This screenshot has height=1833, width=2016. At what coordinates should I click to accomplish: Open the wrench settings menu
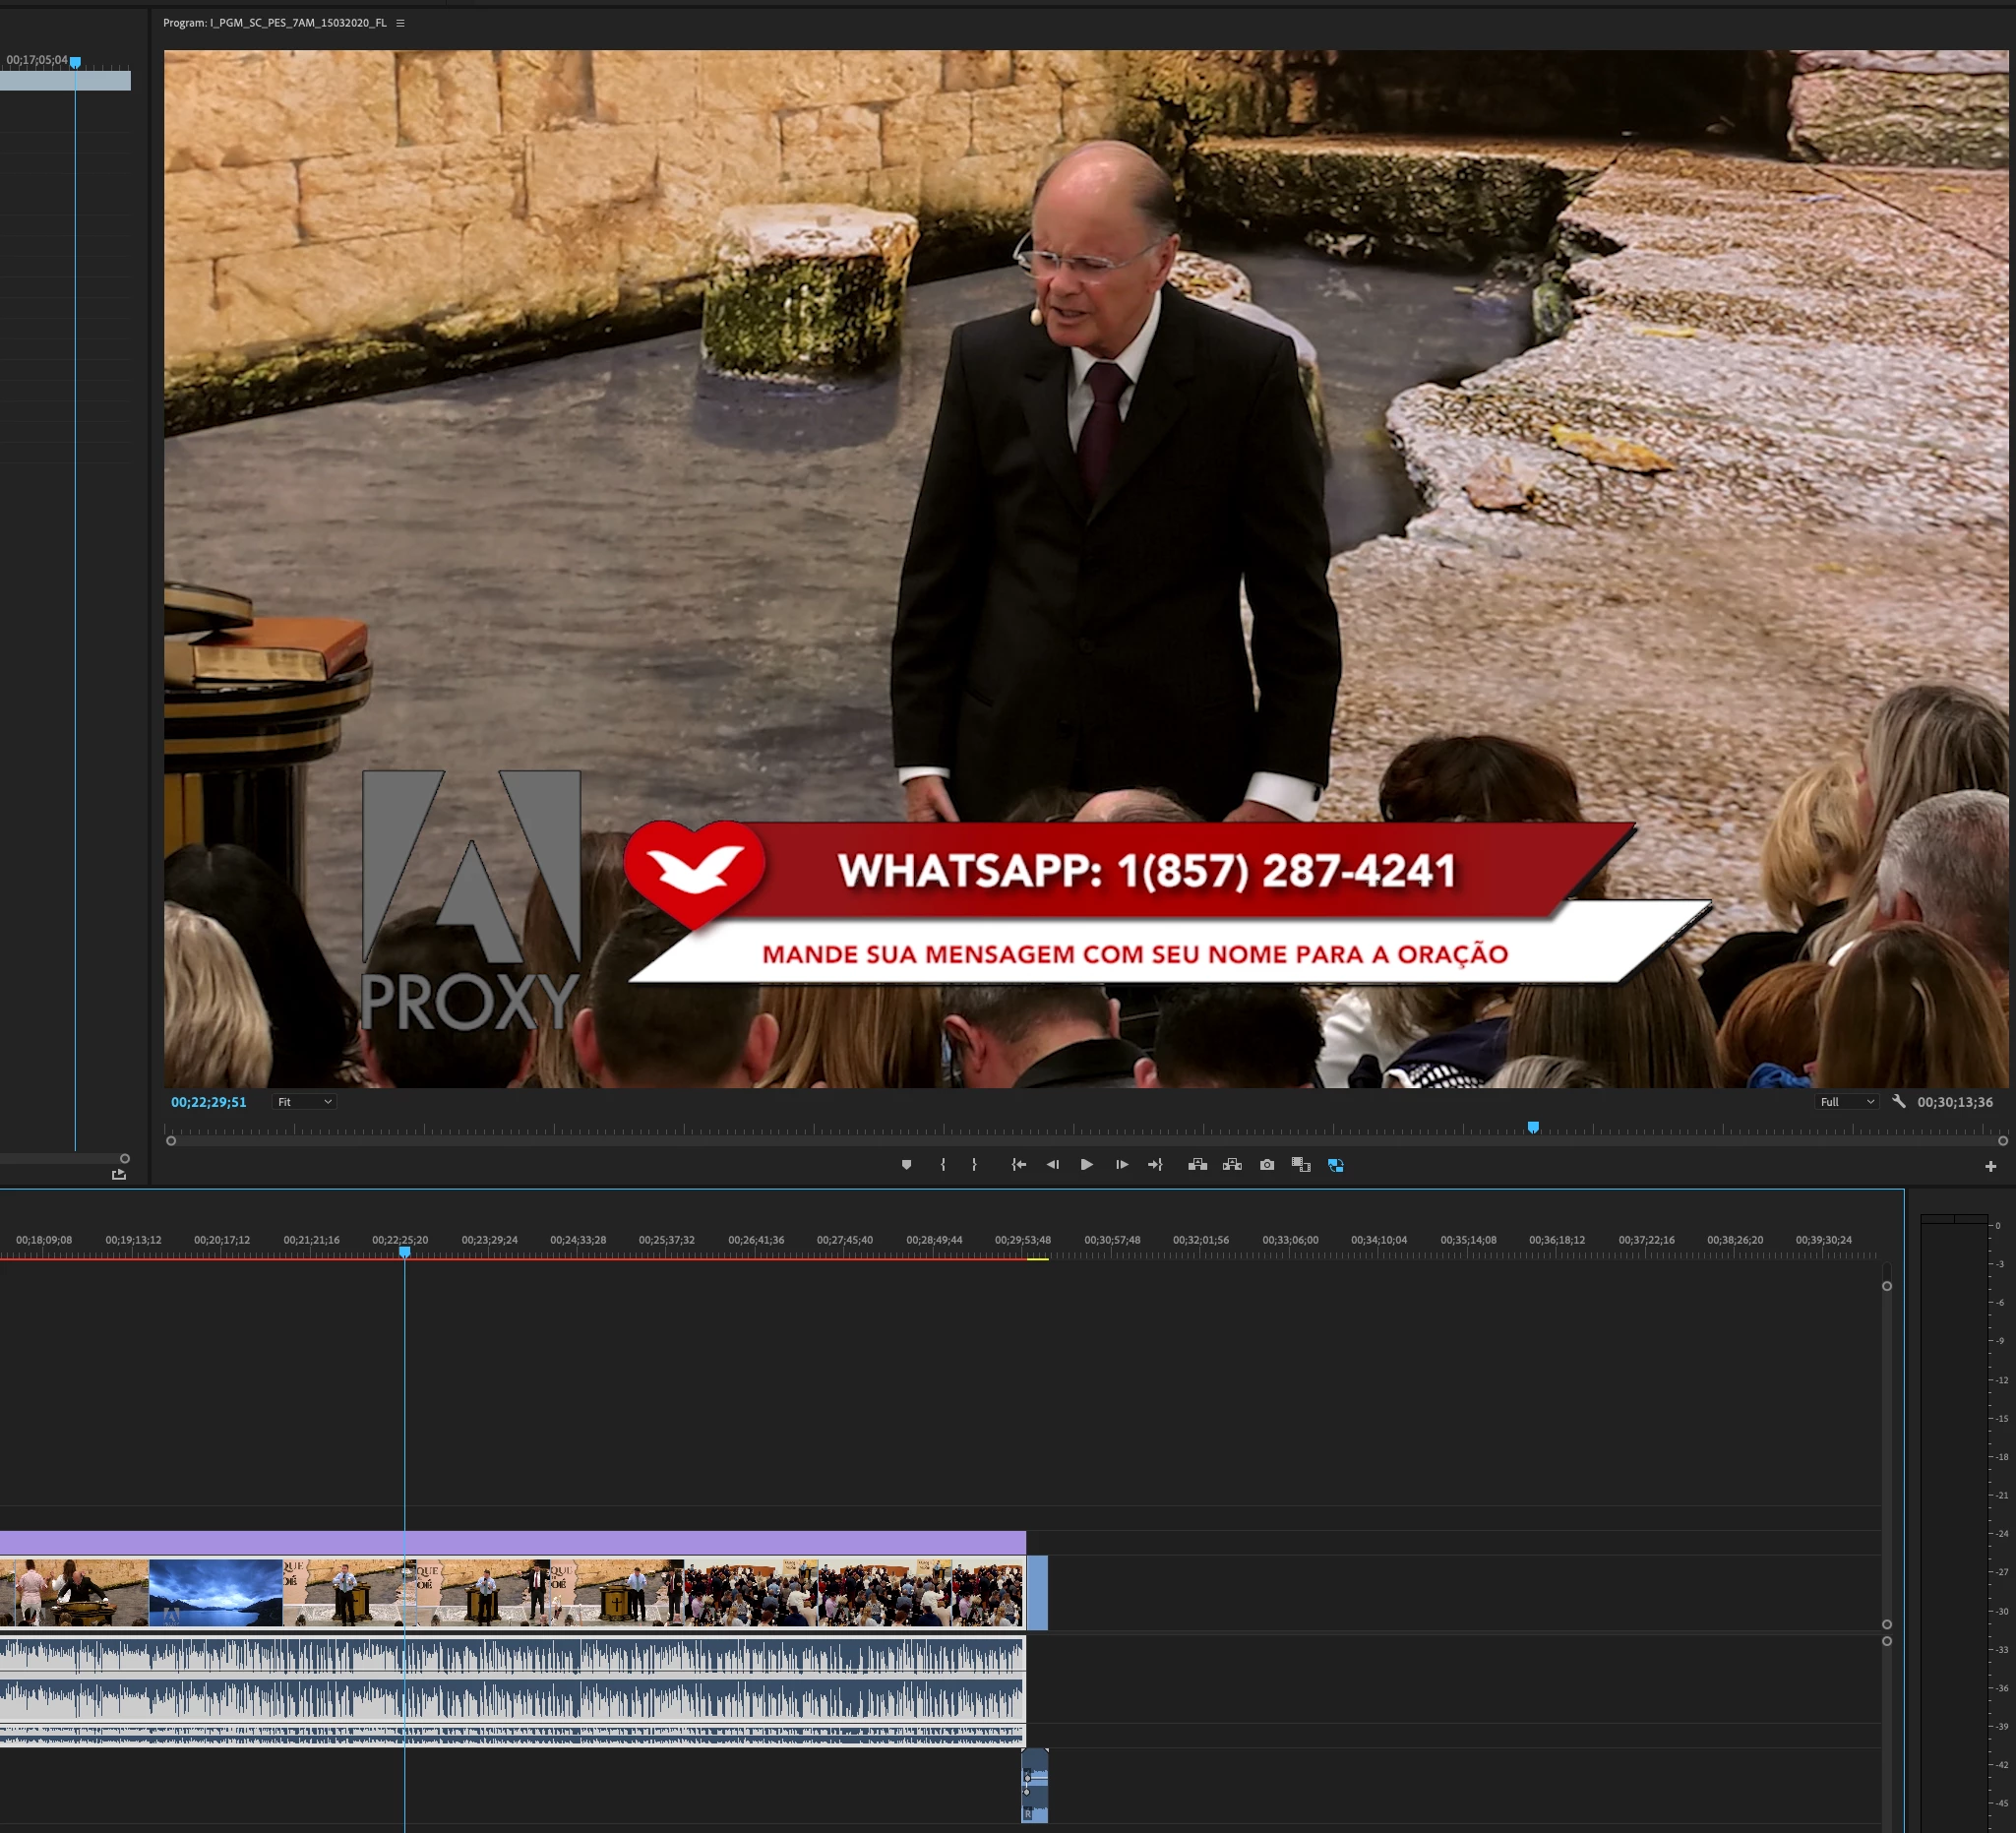point(1899,1102)
